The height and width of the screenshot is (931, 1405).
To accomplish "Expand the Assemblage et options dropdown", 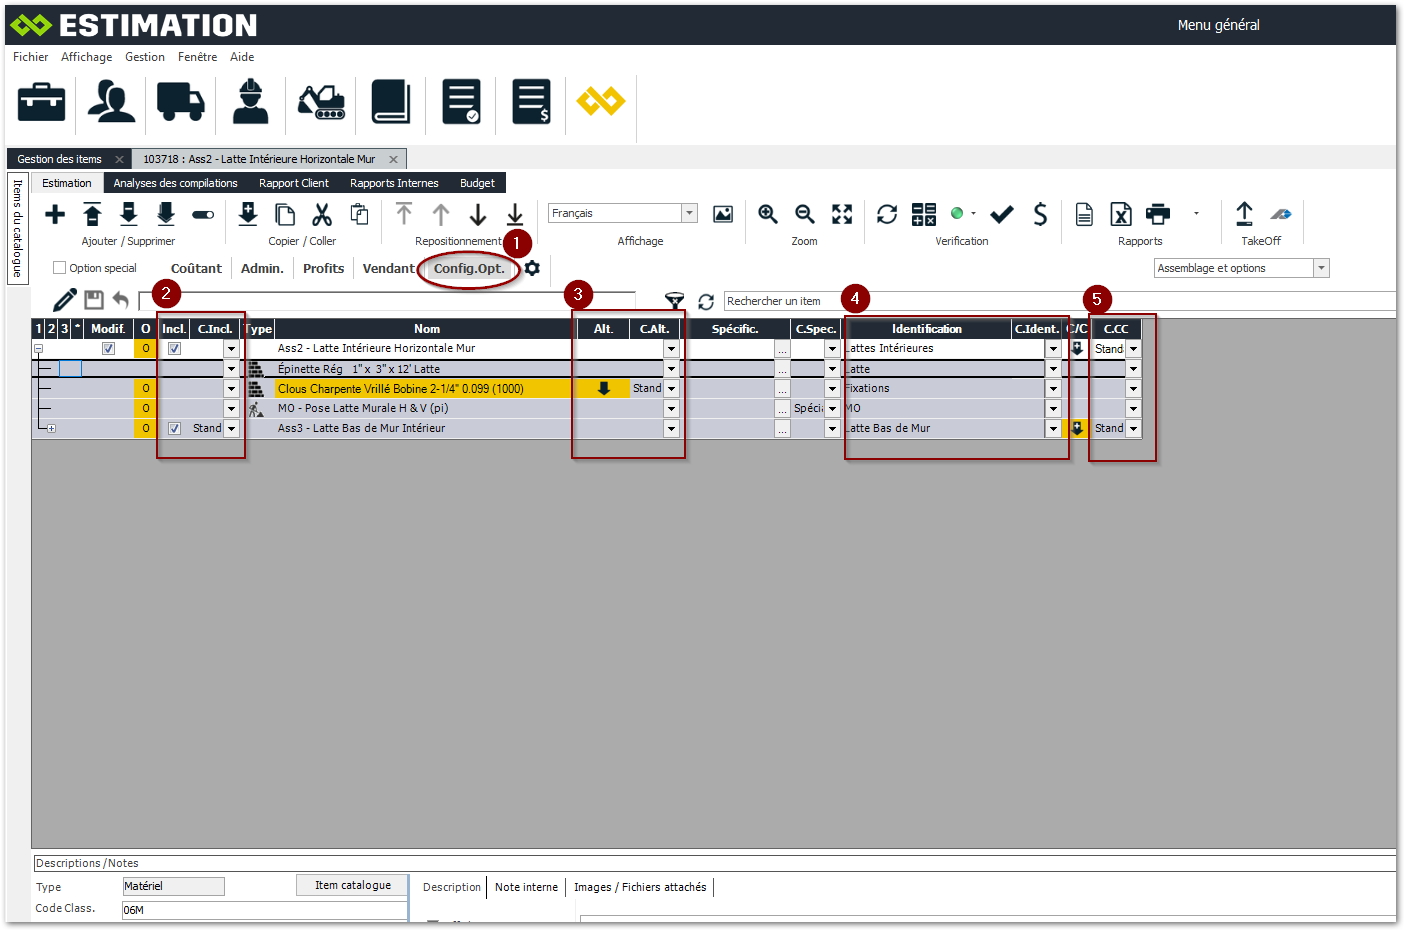I will pyautogui.click(x=1321, y=268).
